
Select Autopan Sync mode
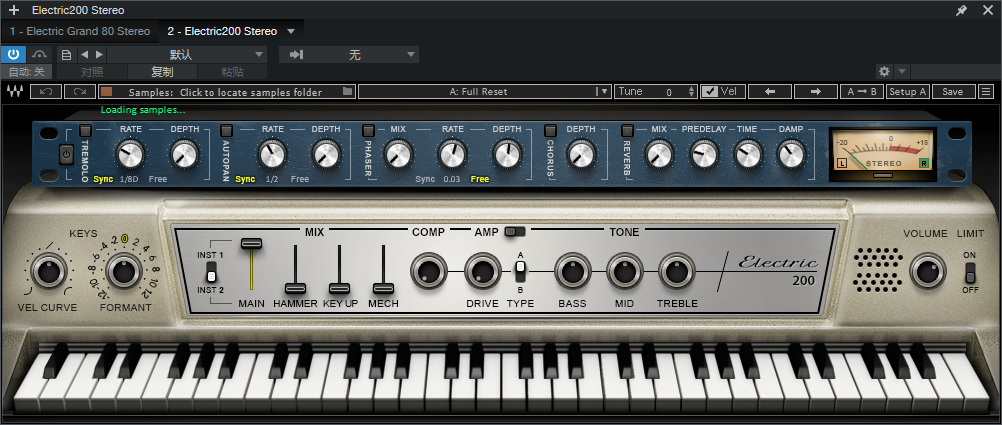(245, 179)
